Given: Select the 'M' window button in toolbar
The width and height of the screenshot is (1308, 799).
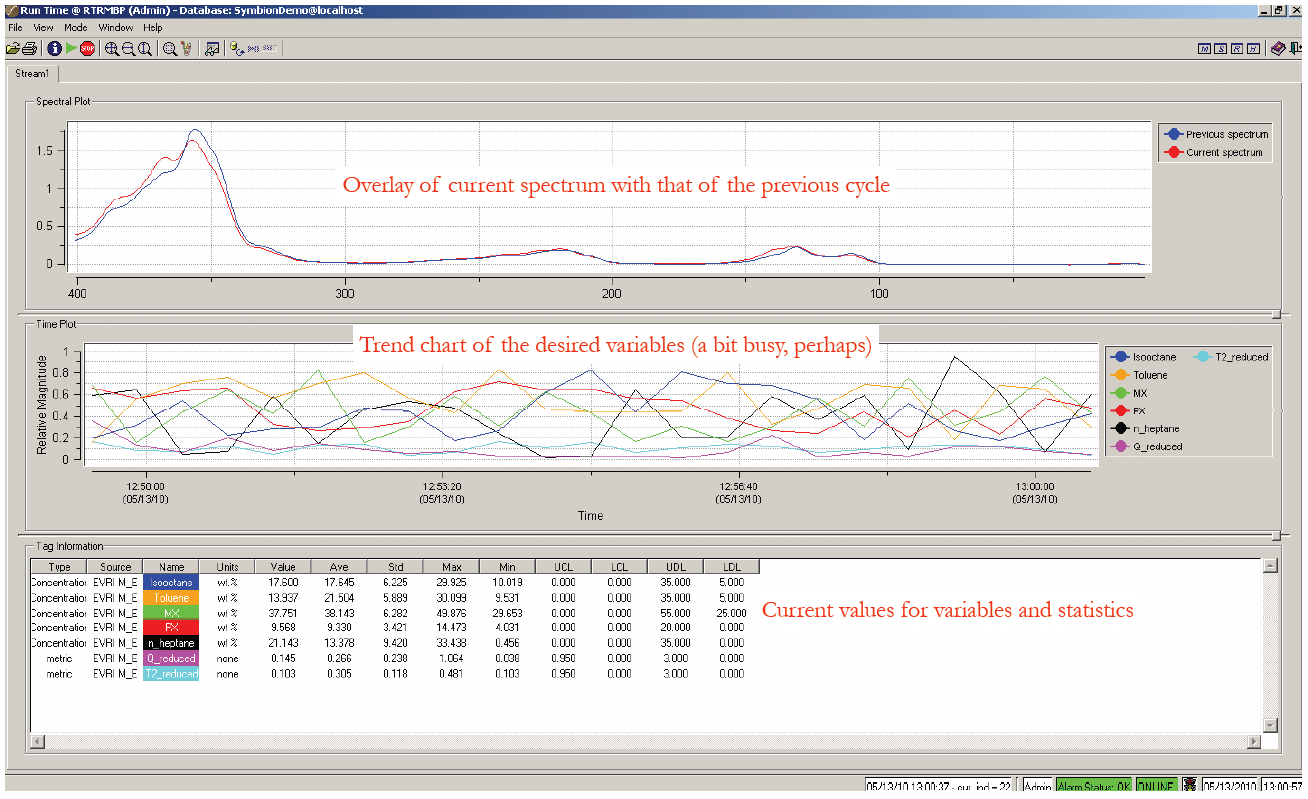Looking at the screenshot, I should (1205, 49).
